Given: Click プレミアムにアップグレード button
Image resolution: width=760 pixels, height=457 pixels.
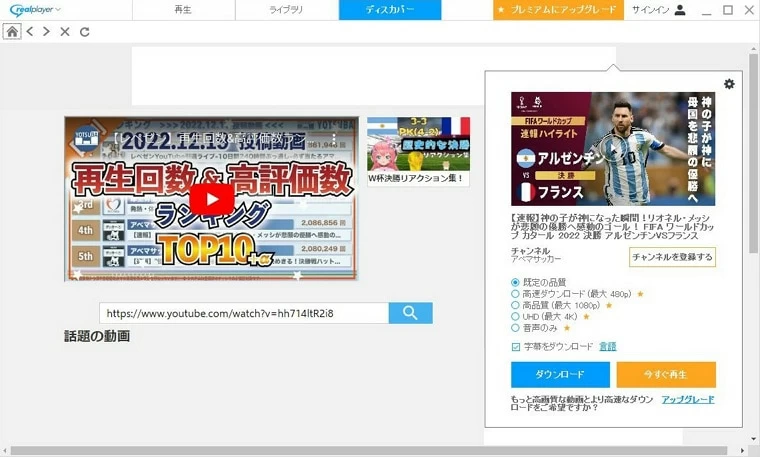Looking at the screenshot, I should pos(558,10).
